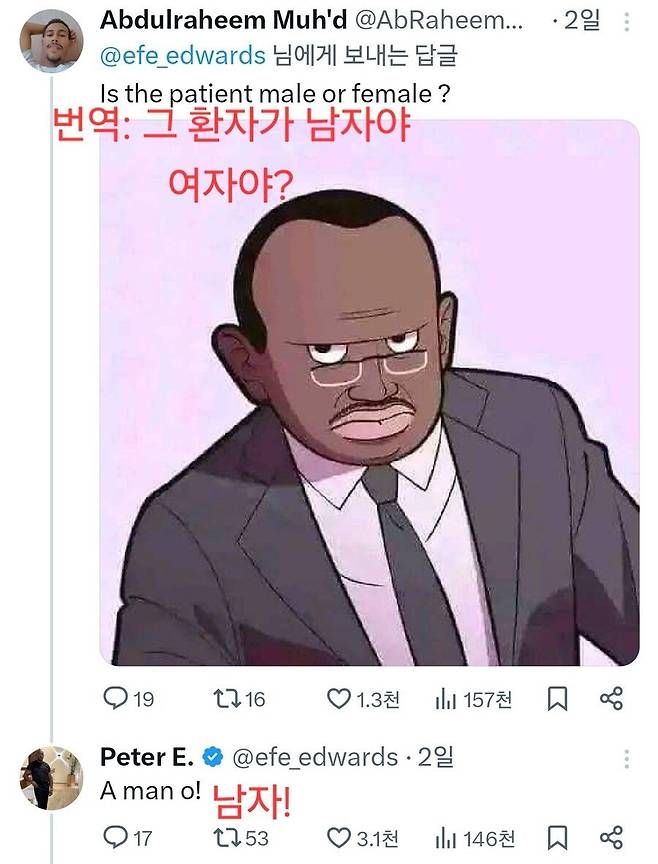Reply to Abdulraheem Muh'd's tweet
The width and height of the screenshot is (658, 864).
pos(118,699)
